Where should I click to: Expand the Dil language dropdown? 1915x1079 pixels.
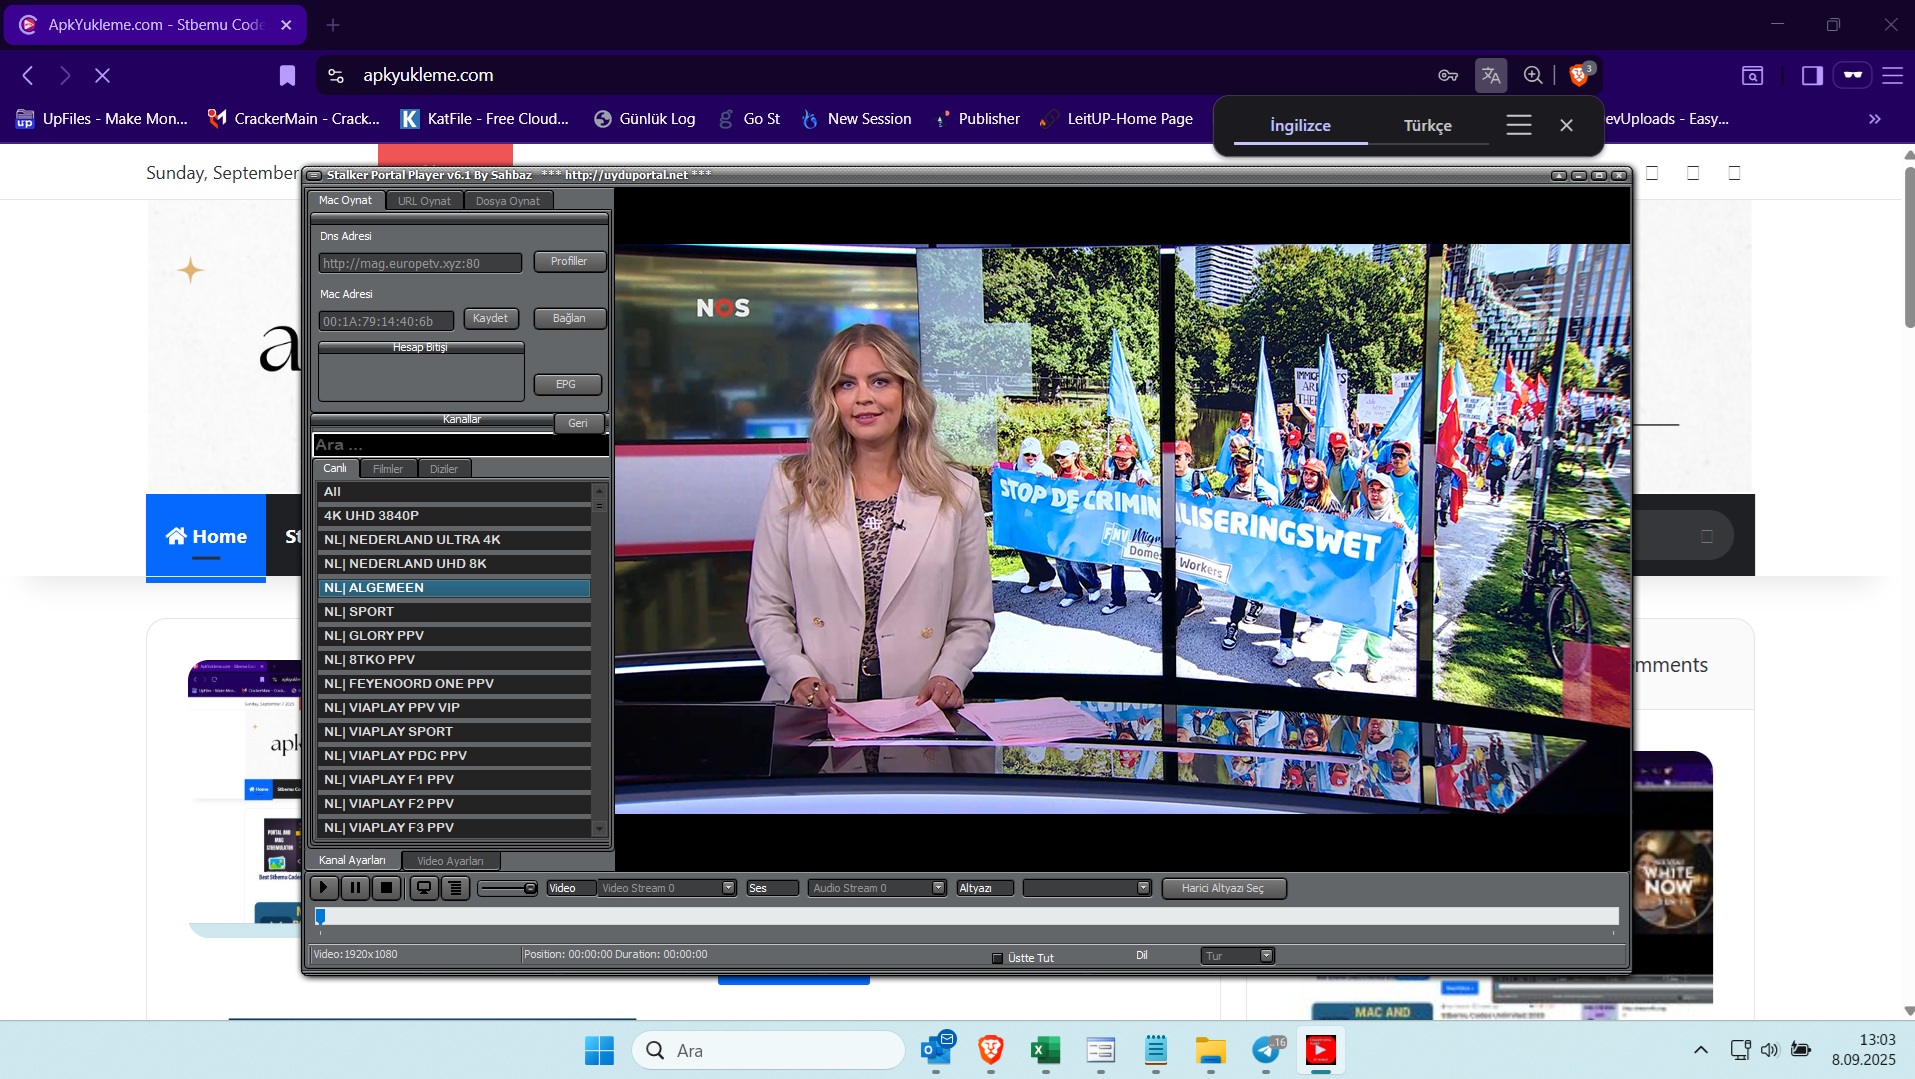pyautogui.click(x=1266, y=956)
